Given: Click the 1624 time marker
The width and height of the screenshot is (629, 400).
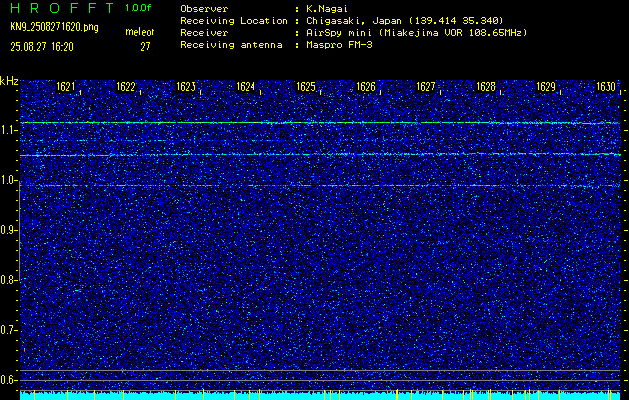Looking at the screenshot, I should pos(246,86).
